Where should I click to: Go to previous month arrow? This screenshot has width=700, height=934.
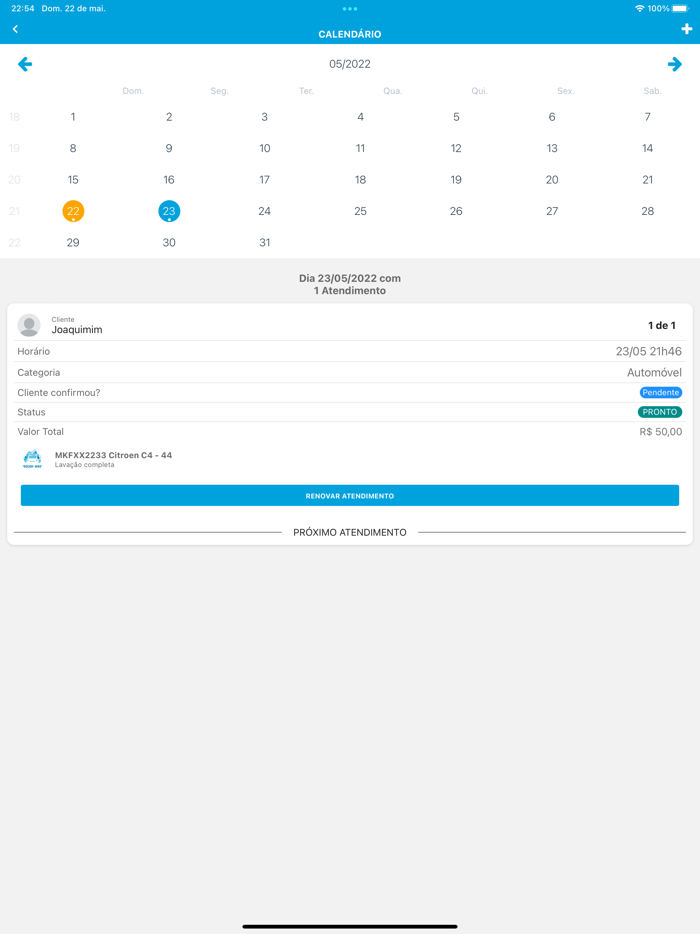25,64
